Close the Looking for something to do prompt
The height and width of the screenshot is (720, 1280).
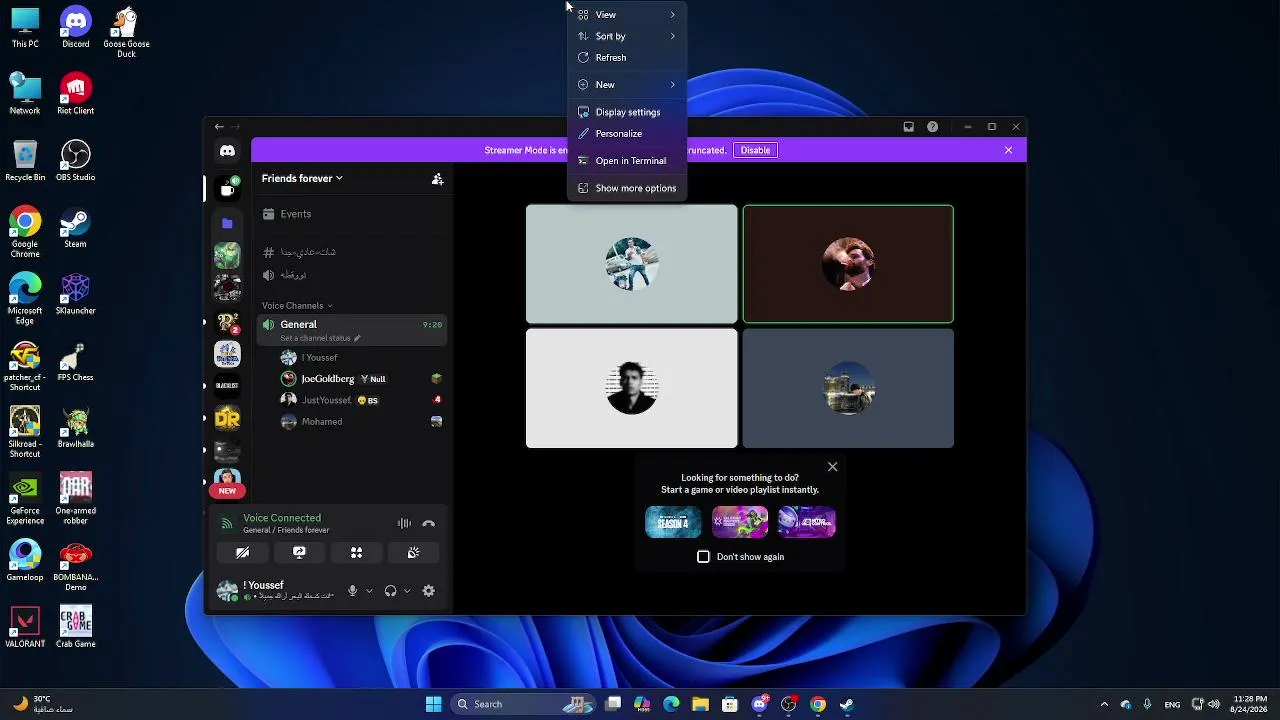832,467
